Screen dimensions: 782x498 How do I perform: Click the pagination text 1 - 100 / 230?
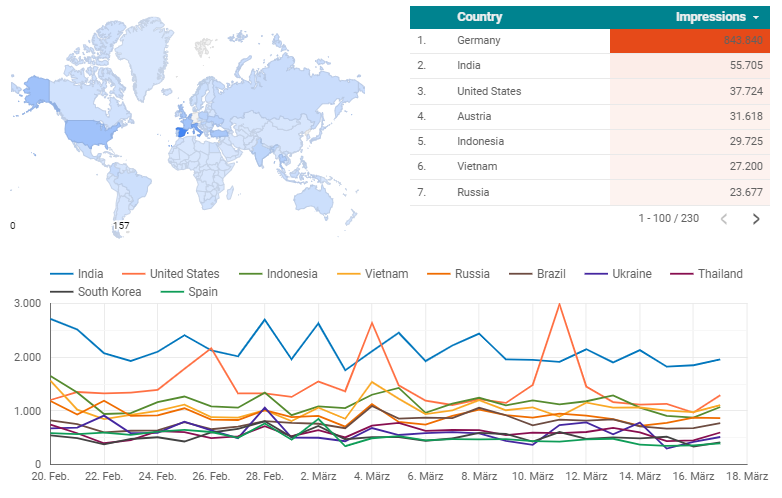668,218
